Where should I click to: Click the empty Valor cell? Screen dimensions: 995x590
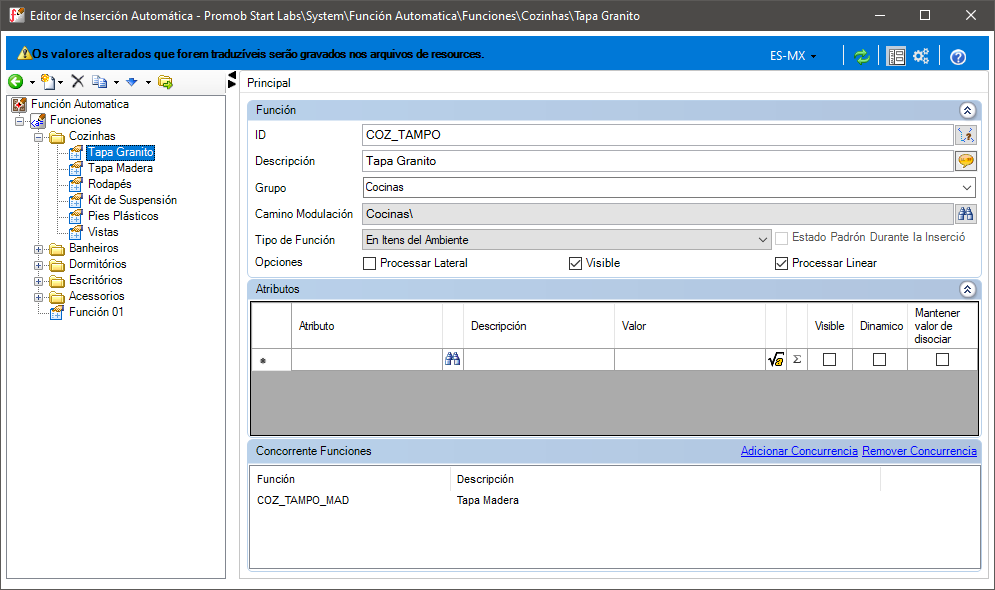690,360
